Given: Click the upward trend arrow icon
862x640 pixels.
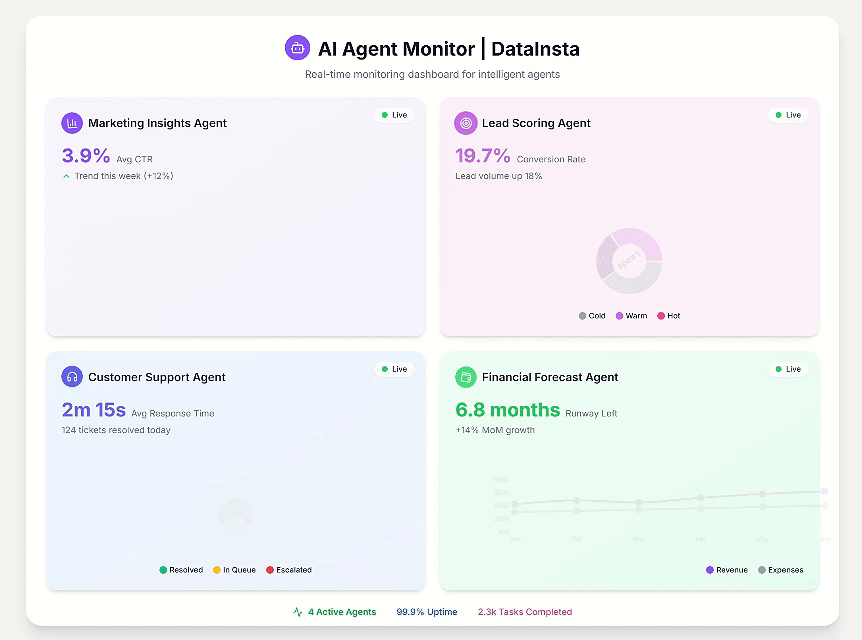Looking at the screenshot, I should 66,176.
